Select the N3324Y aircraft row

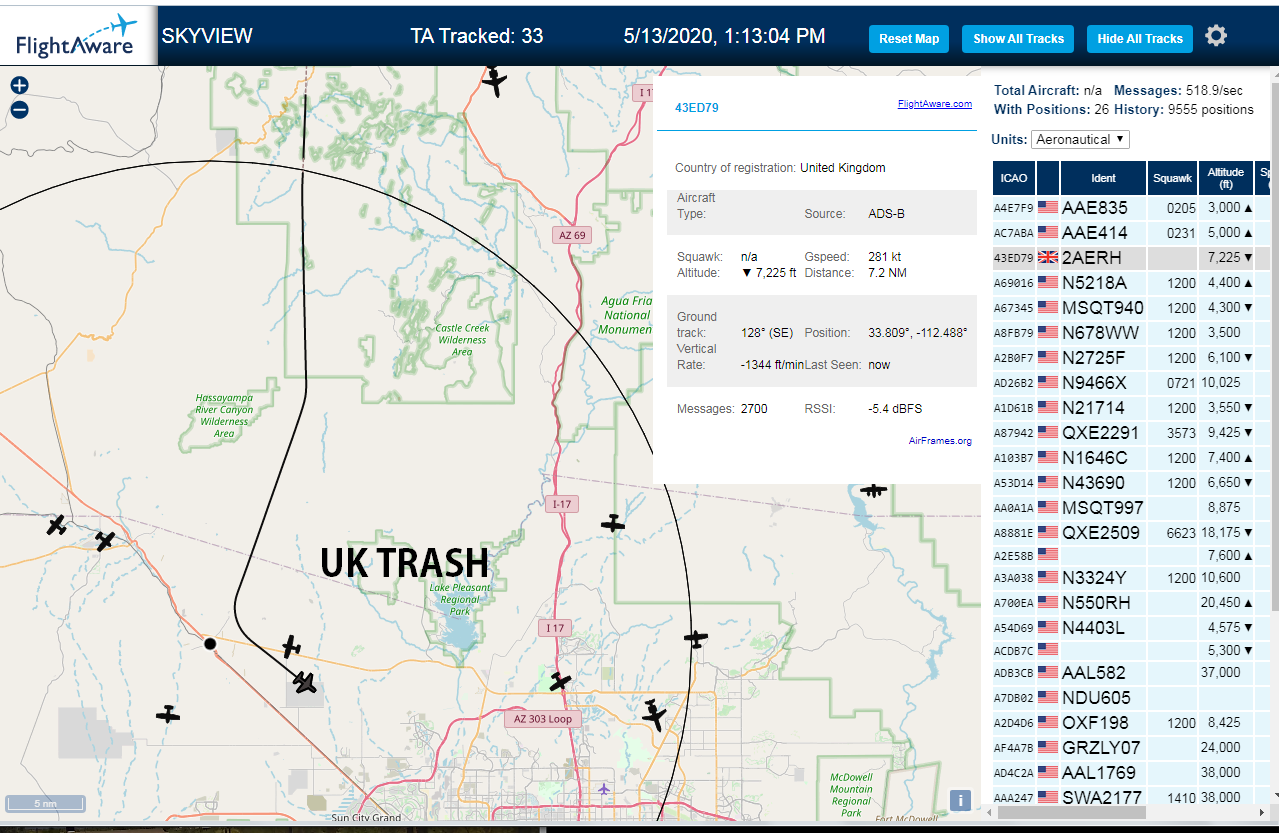pyautogui.click(x=1131, y=578)
